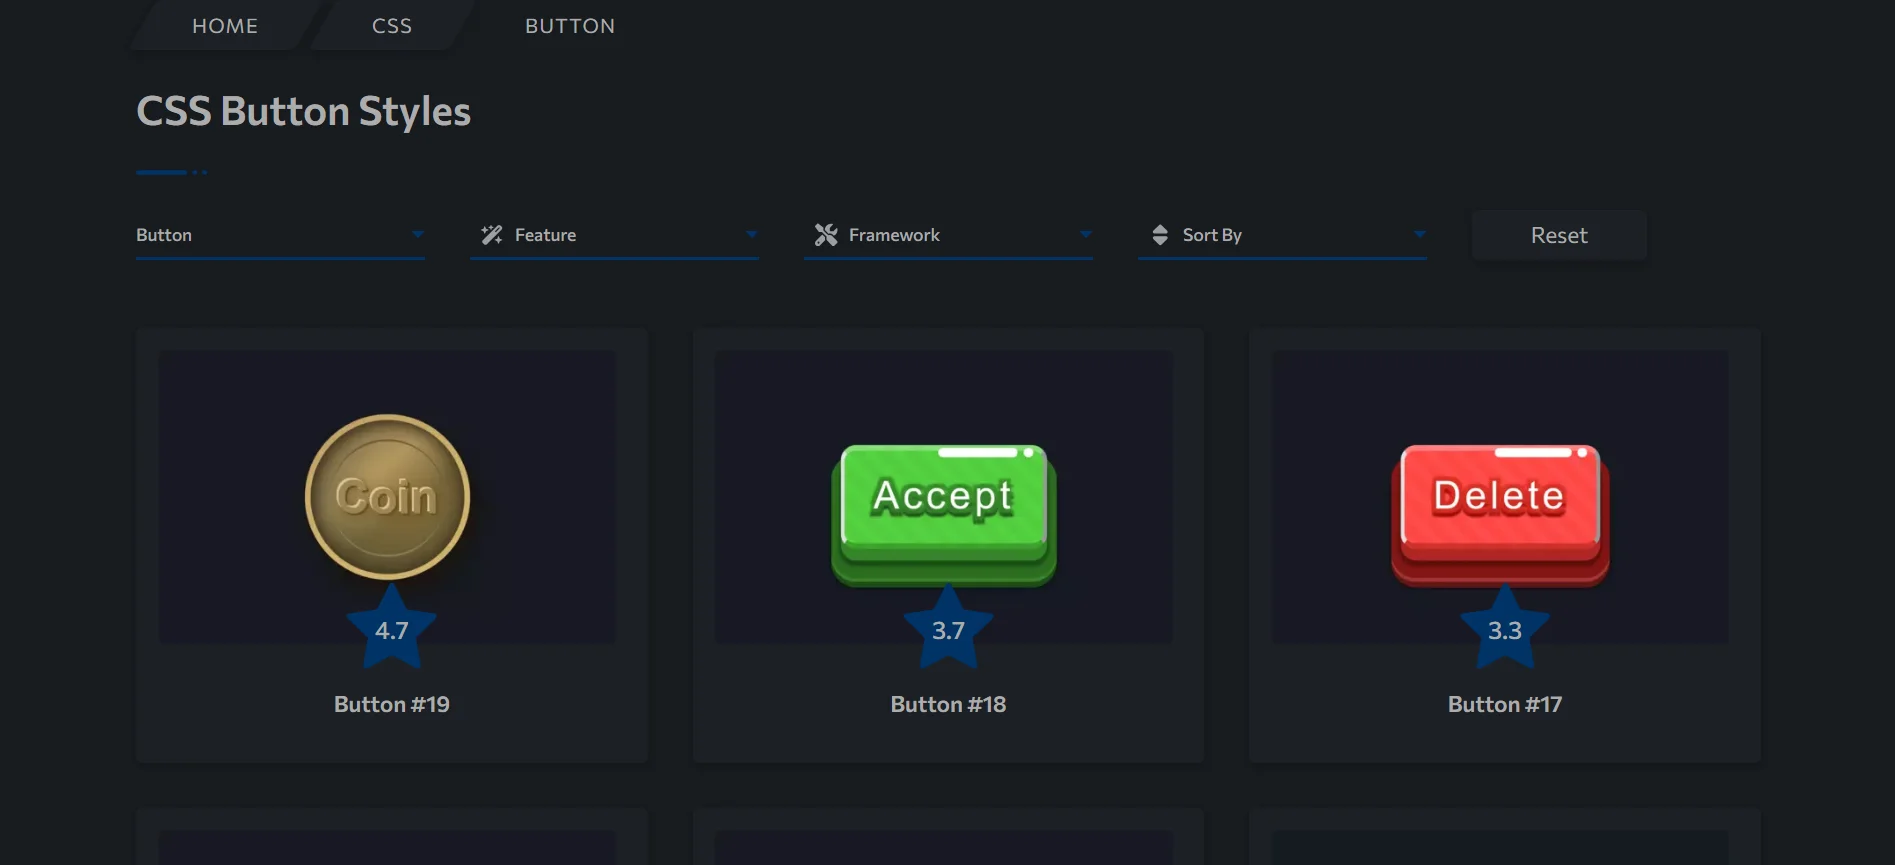Screen dimensions: 1895x865
Task: Click the green Accept button preview
Action: pos(944,515)
